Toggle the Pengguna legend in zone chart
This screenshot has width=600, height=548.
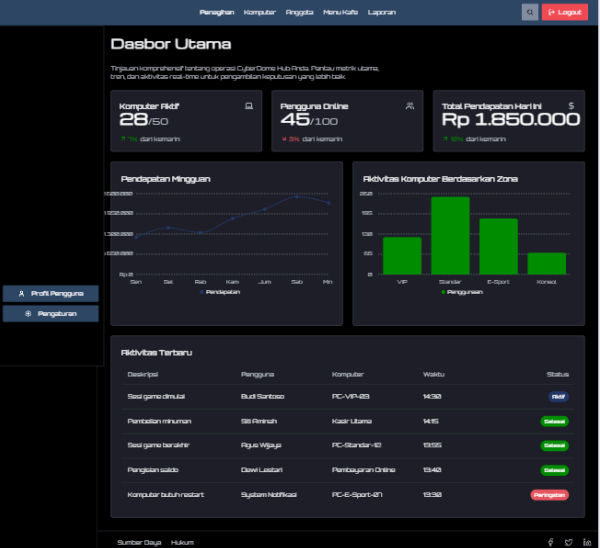click(462, 292)
